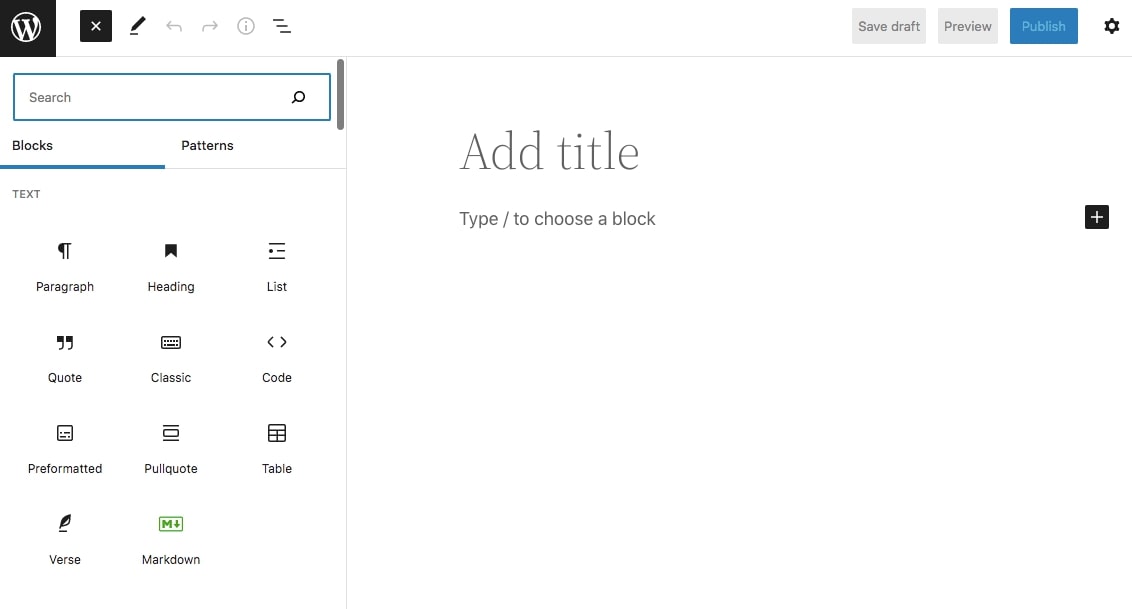Insert a Pullquote block

171,448
